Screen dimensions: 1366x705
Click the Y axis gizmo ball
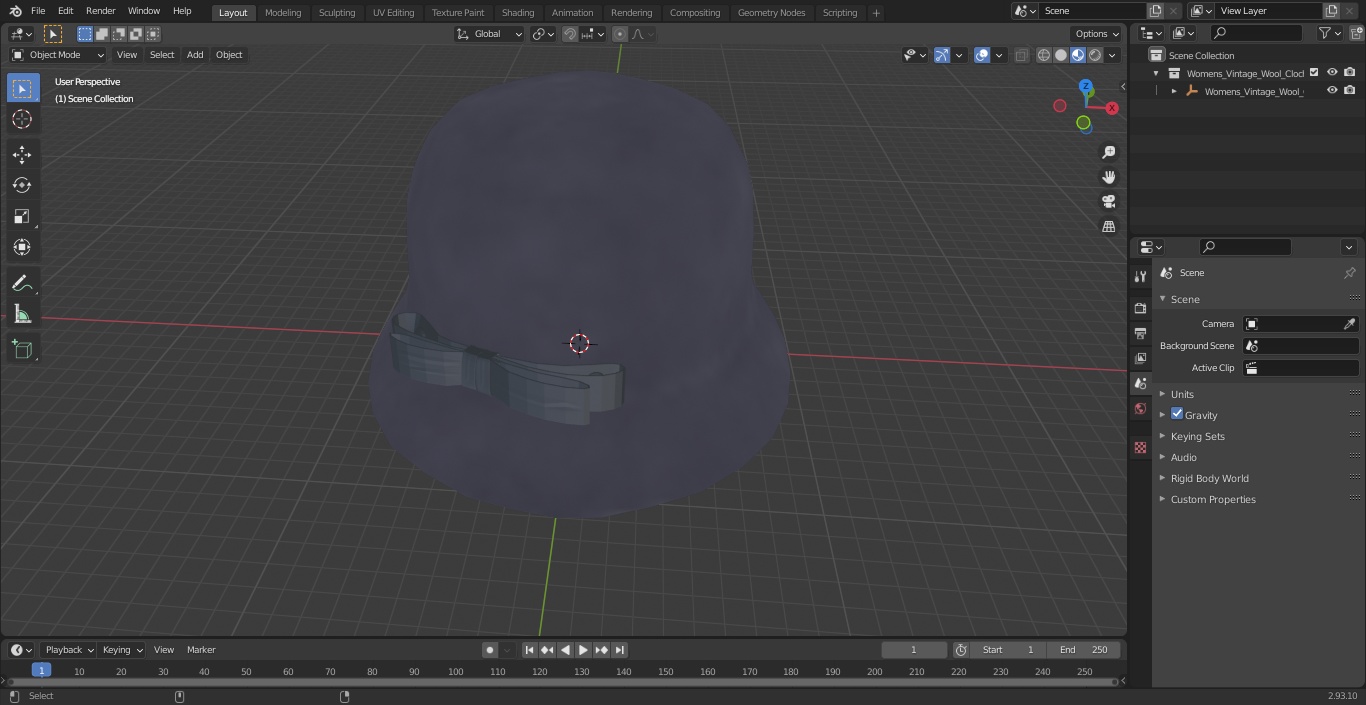[1083, 123]
